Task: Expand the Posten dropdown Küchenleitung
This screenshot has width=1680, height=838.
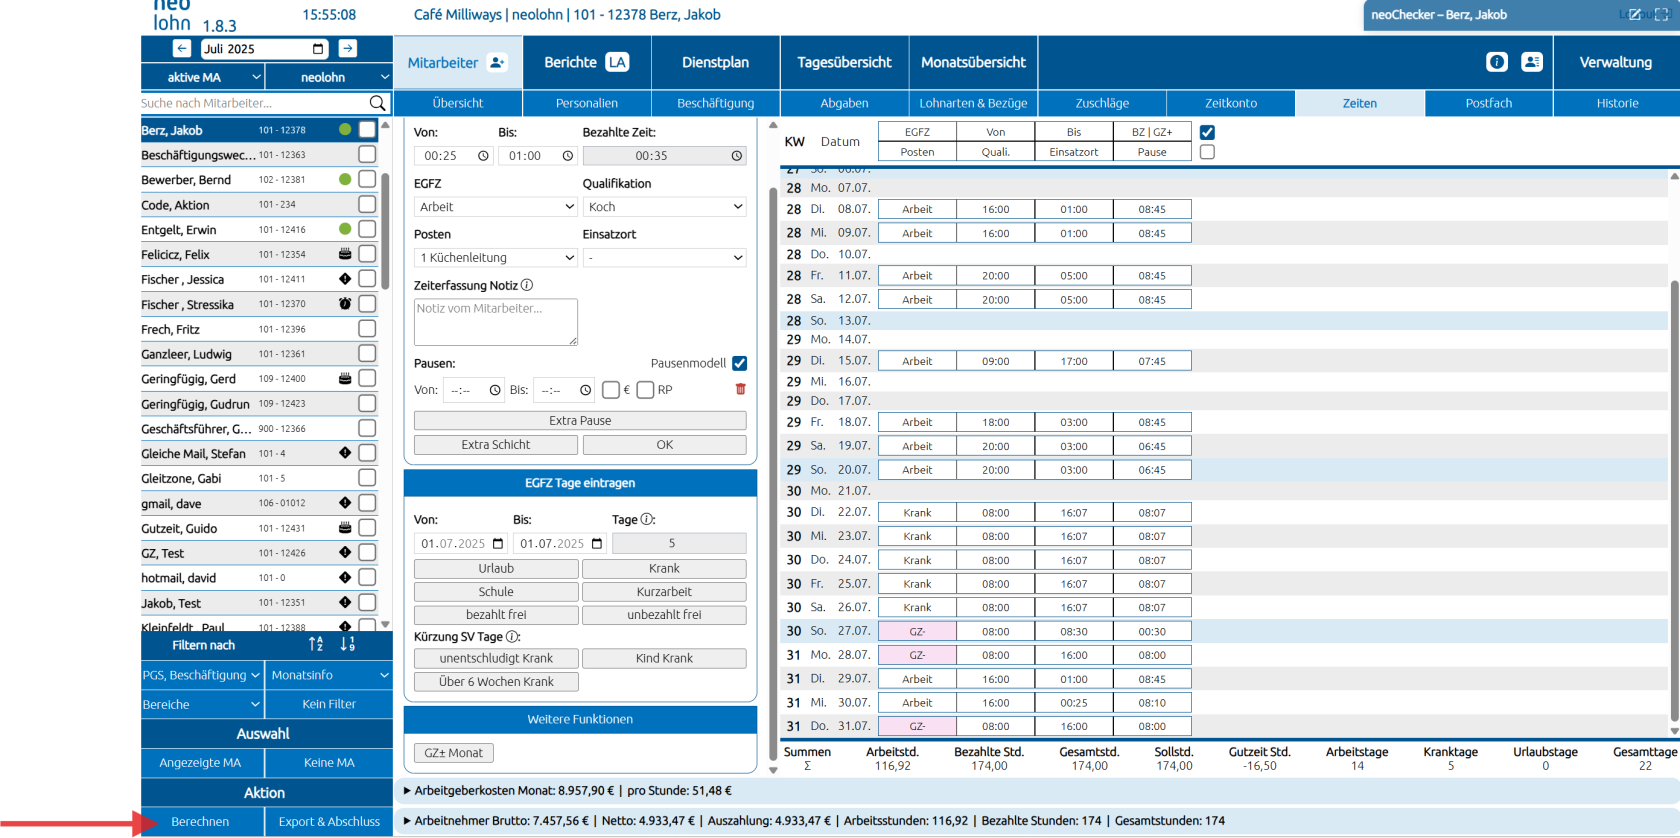Action: click(496, 258)
